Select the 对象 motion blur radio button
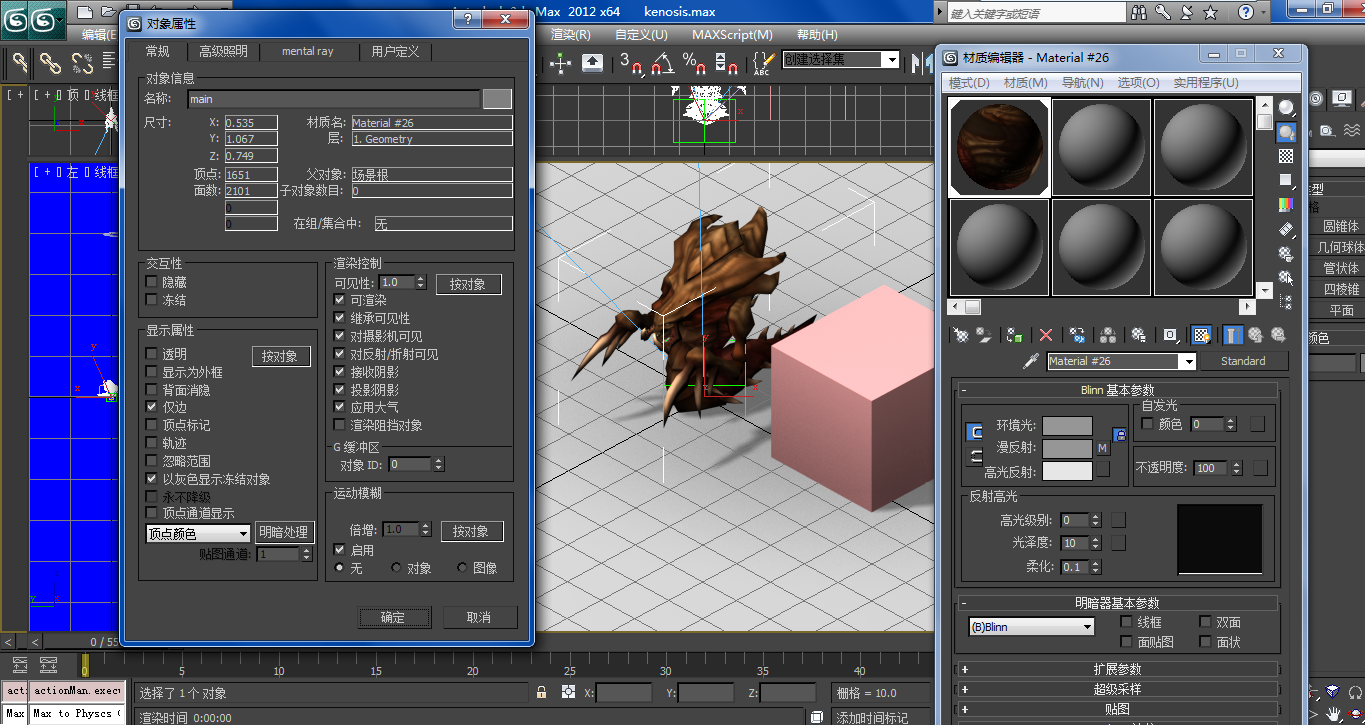This screenshot has width=1365, height=725. tap(397, 567)
